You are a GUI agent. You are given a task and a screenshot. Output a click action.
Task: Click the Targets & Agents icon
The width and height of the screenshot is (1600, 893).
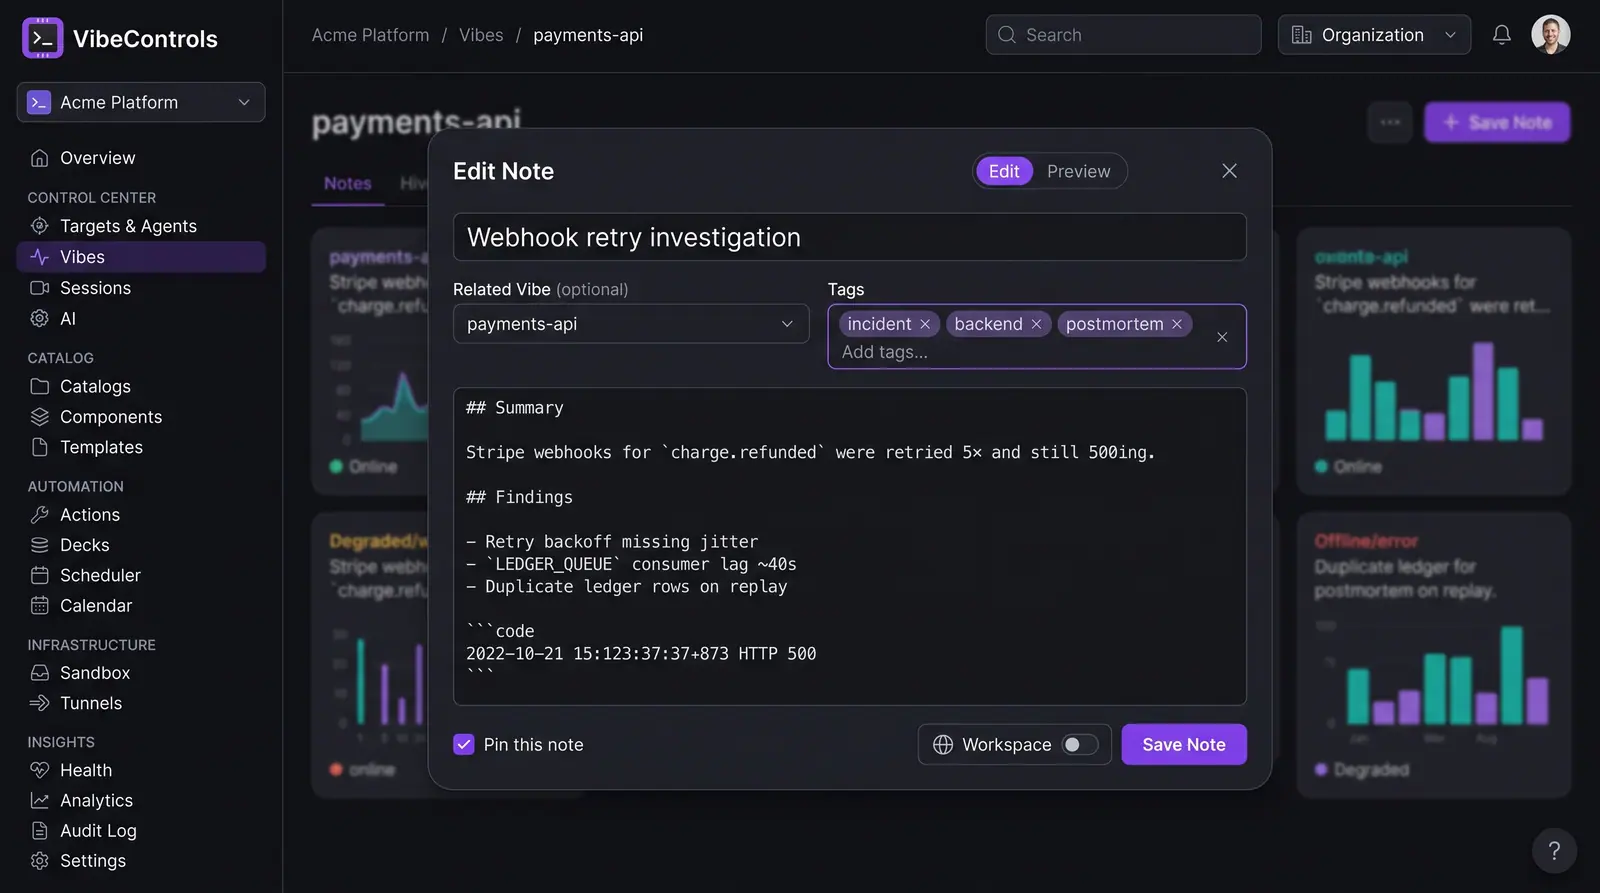point(40,226)
